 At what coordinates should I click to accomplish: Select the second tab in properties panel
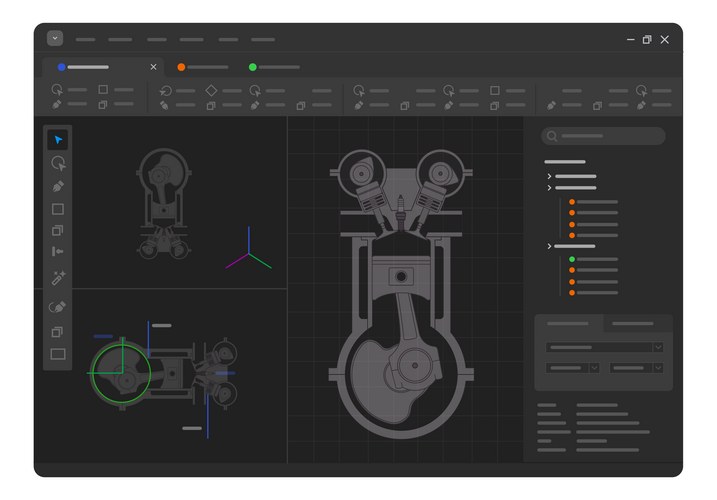(x=633, y=324)
